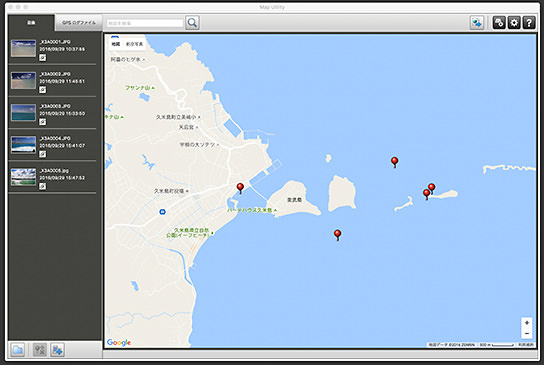
Task: Open settings with the gear icon
Action: pyautogui.click(x=514, y=23)
